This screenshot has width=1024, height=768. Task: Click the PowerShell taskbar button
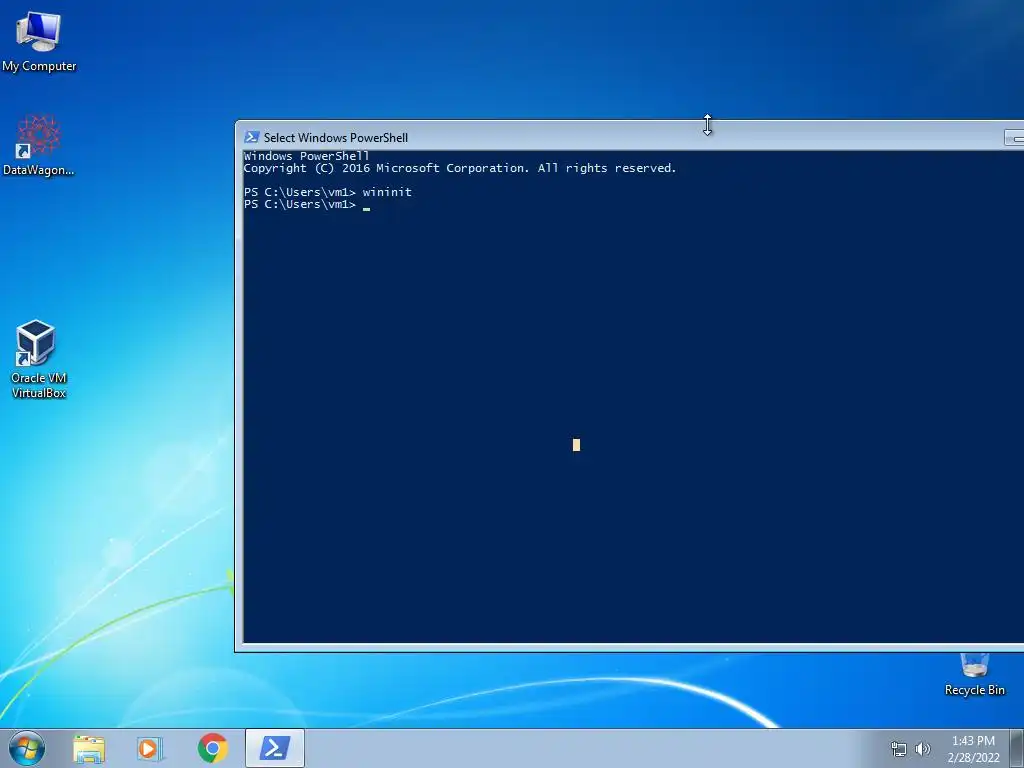(x=275, y=748)
